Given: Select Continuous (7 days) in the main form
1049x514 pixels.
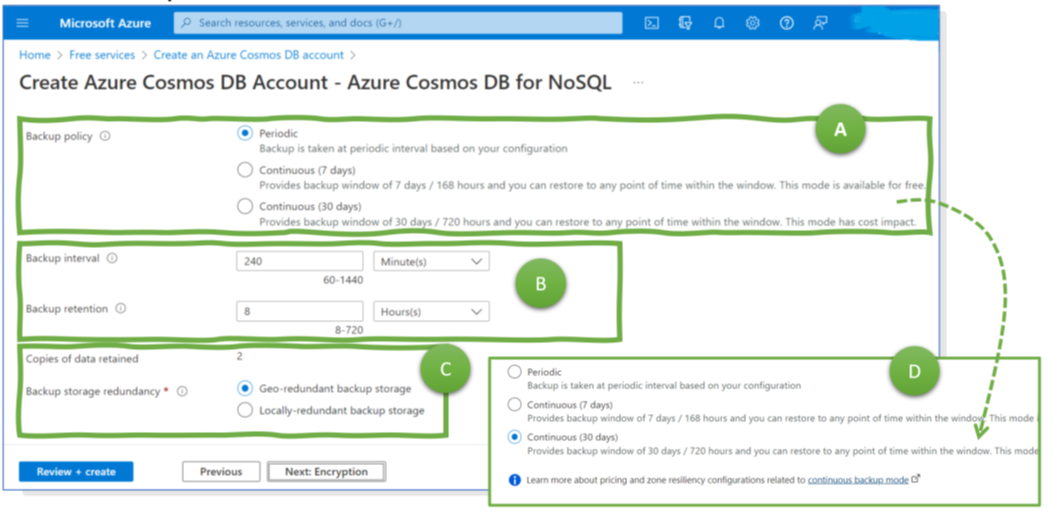Looking at the screenshot, I should click(245, 170).
